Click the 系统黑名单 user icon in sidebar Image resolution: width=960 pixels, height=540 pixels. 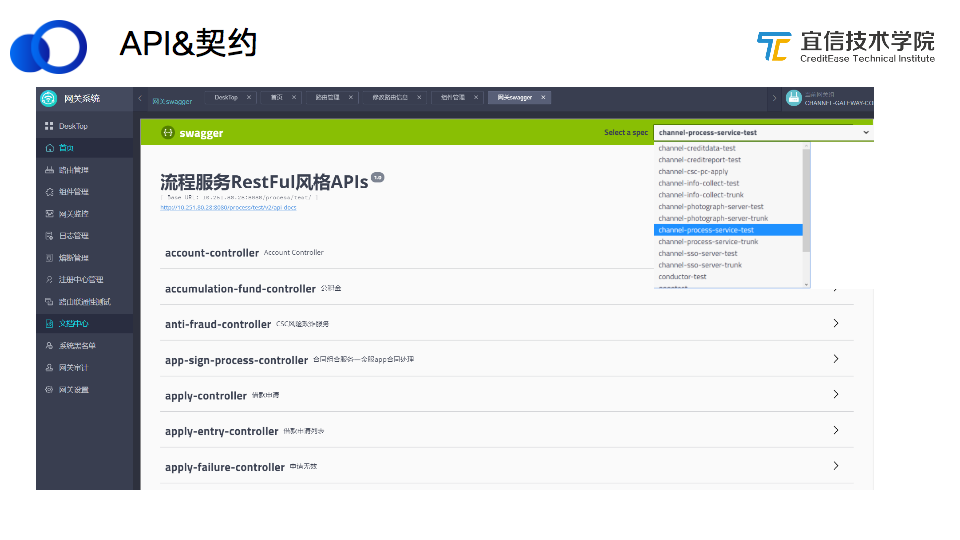click(x=50, y=345)
